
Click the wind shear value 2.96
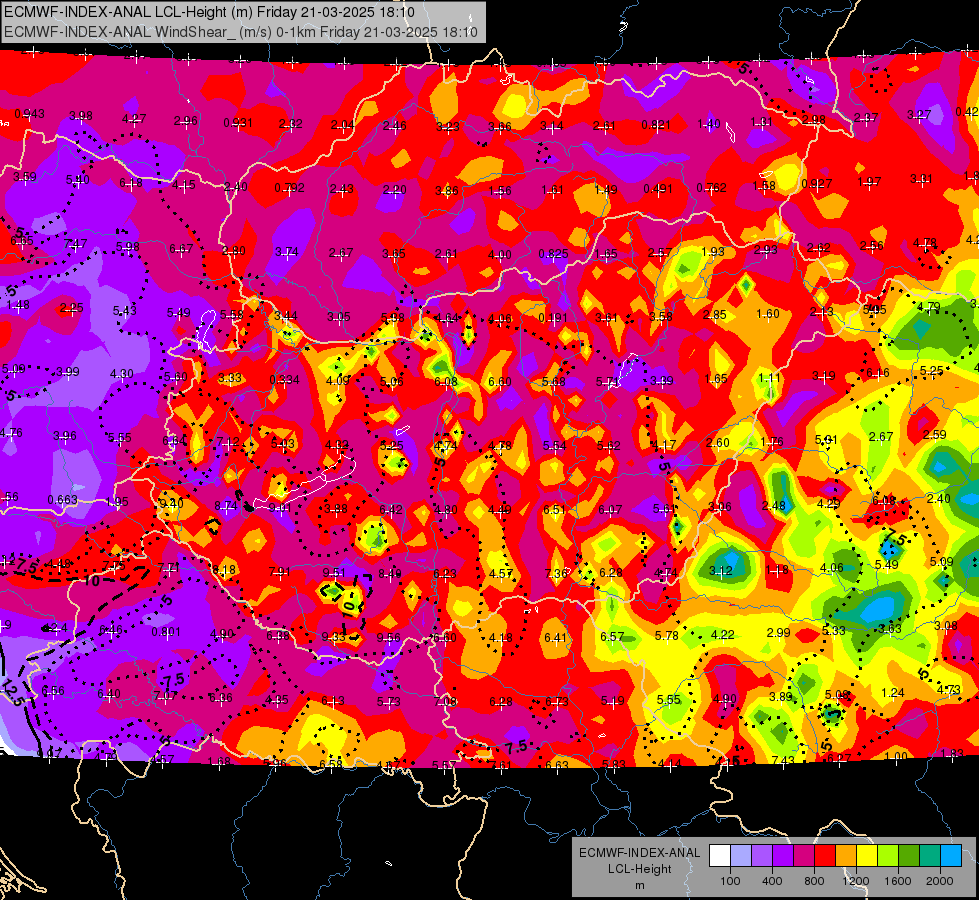click(185, 121)
